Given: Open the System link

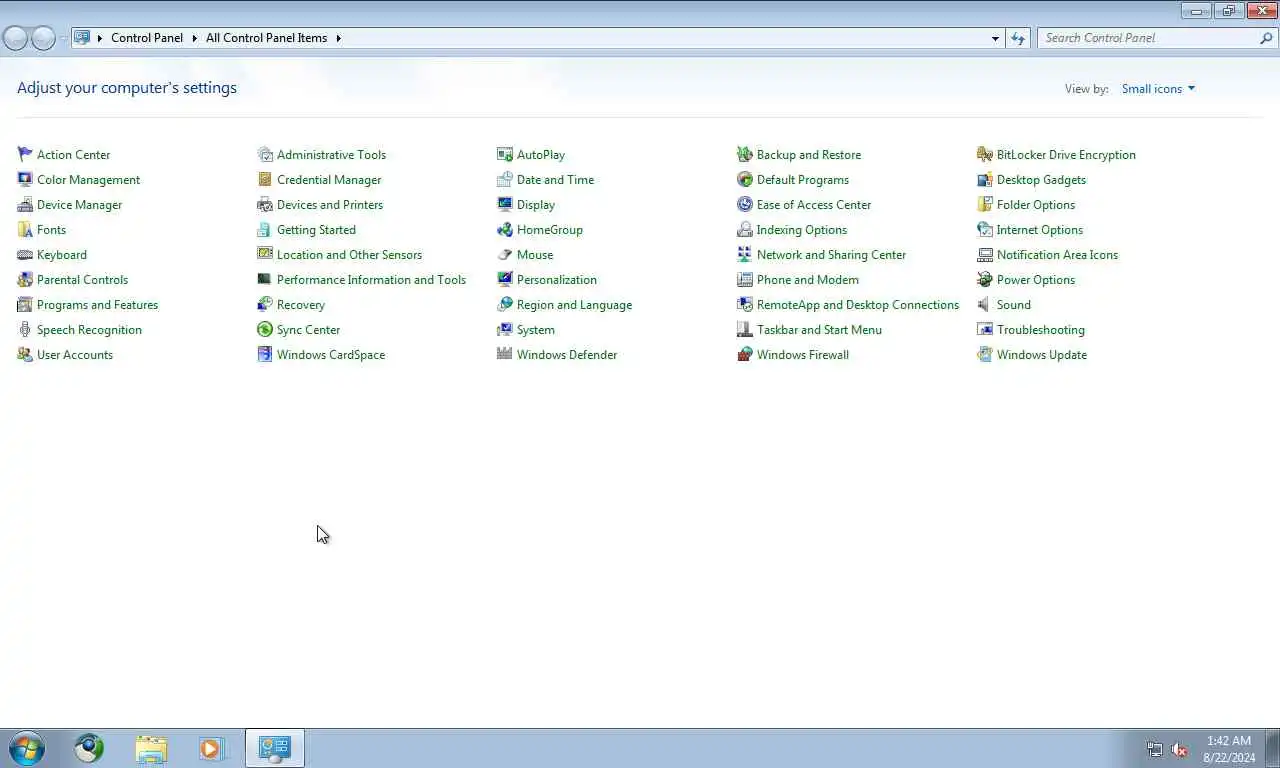Looking at the screenshot, I should (x=536, y=329).
